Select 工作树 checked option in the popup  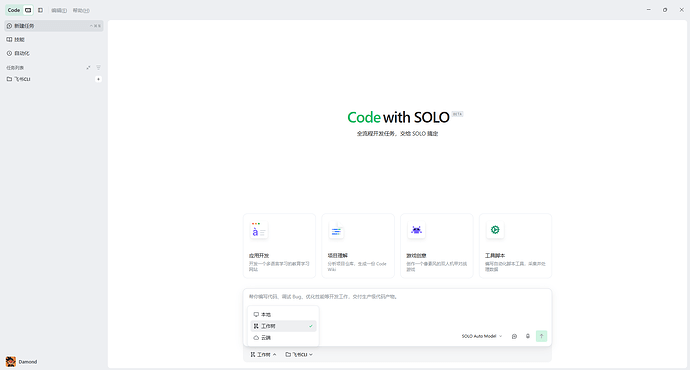283,326
